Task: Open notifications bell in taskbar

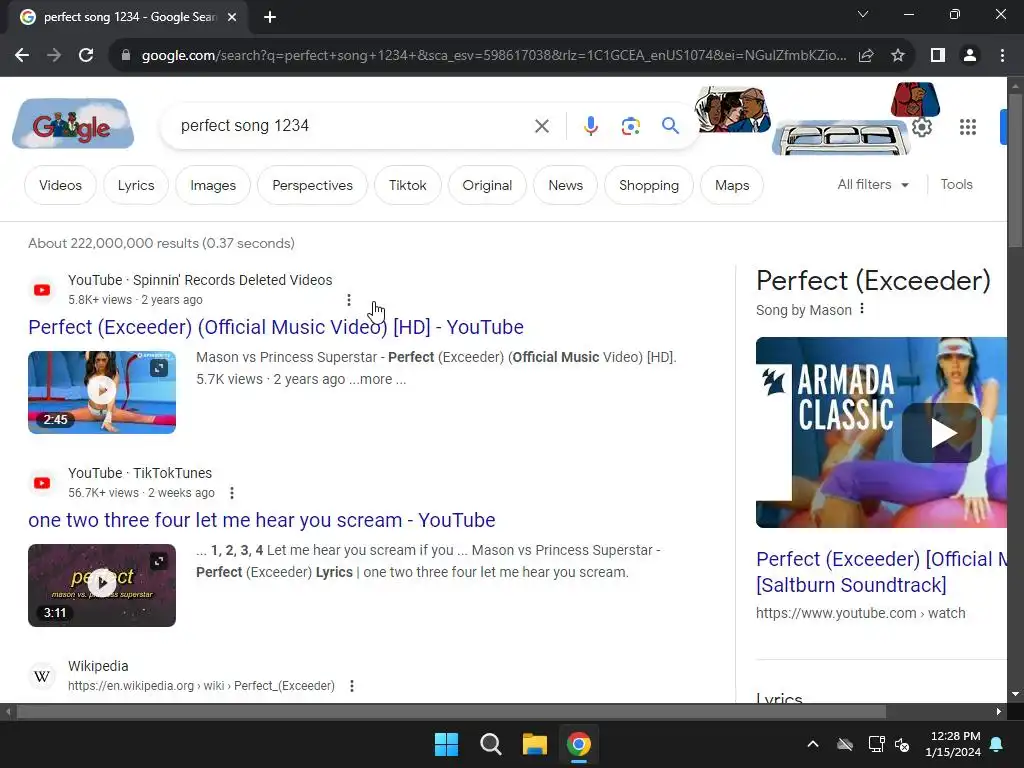Action: [997, 744]
